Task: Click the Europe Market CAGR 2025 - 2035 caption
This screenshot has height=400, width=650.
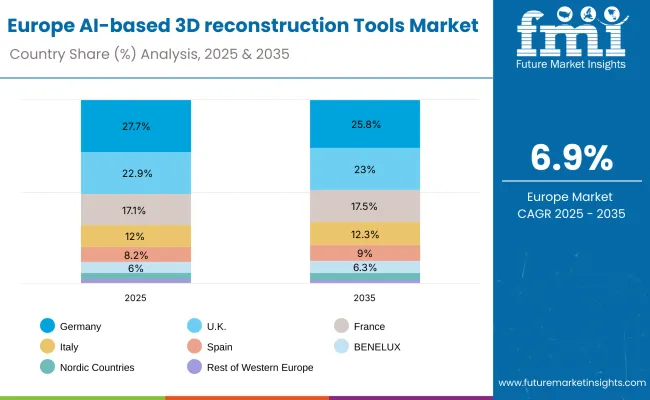Action: pyautogui.click(x=571, y=205)
